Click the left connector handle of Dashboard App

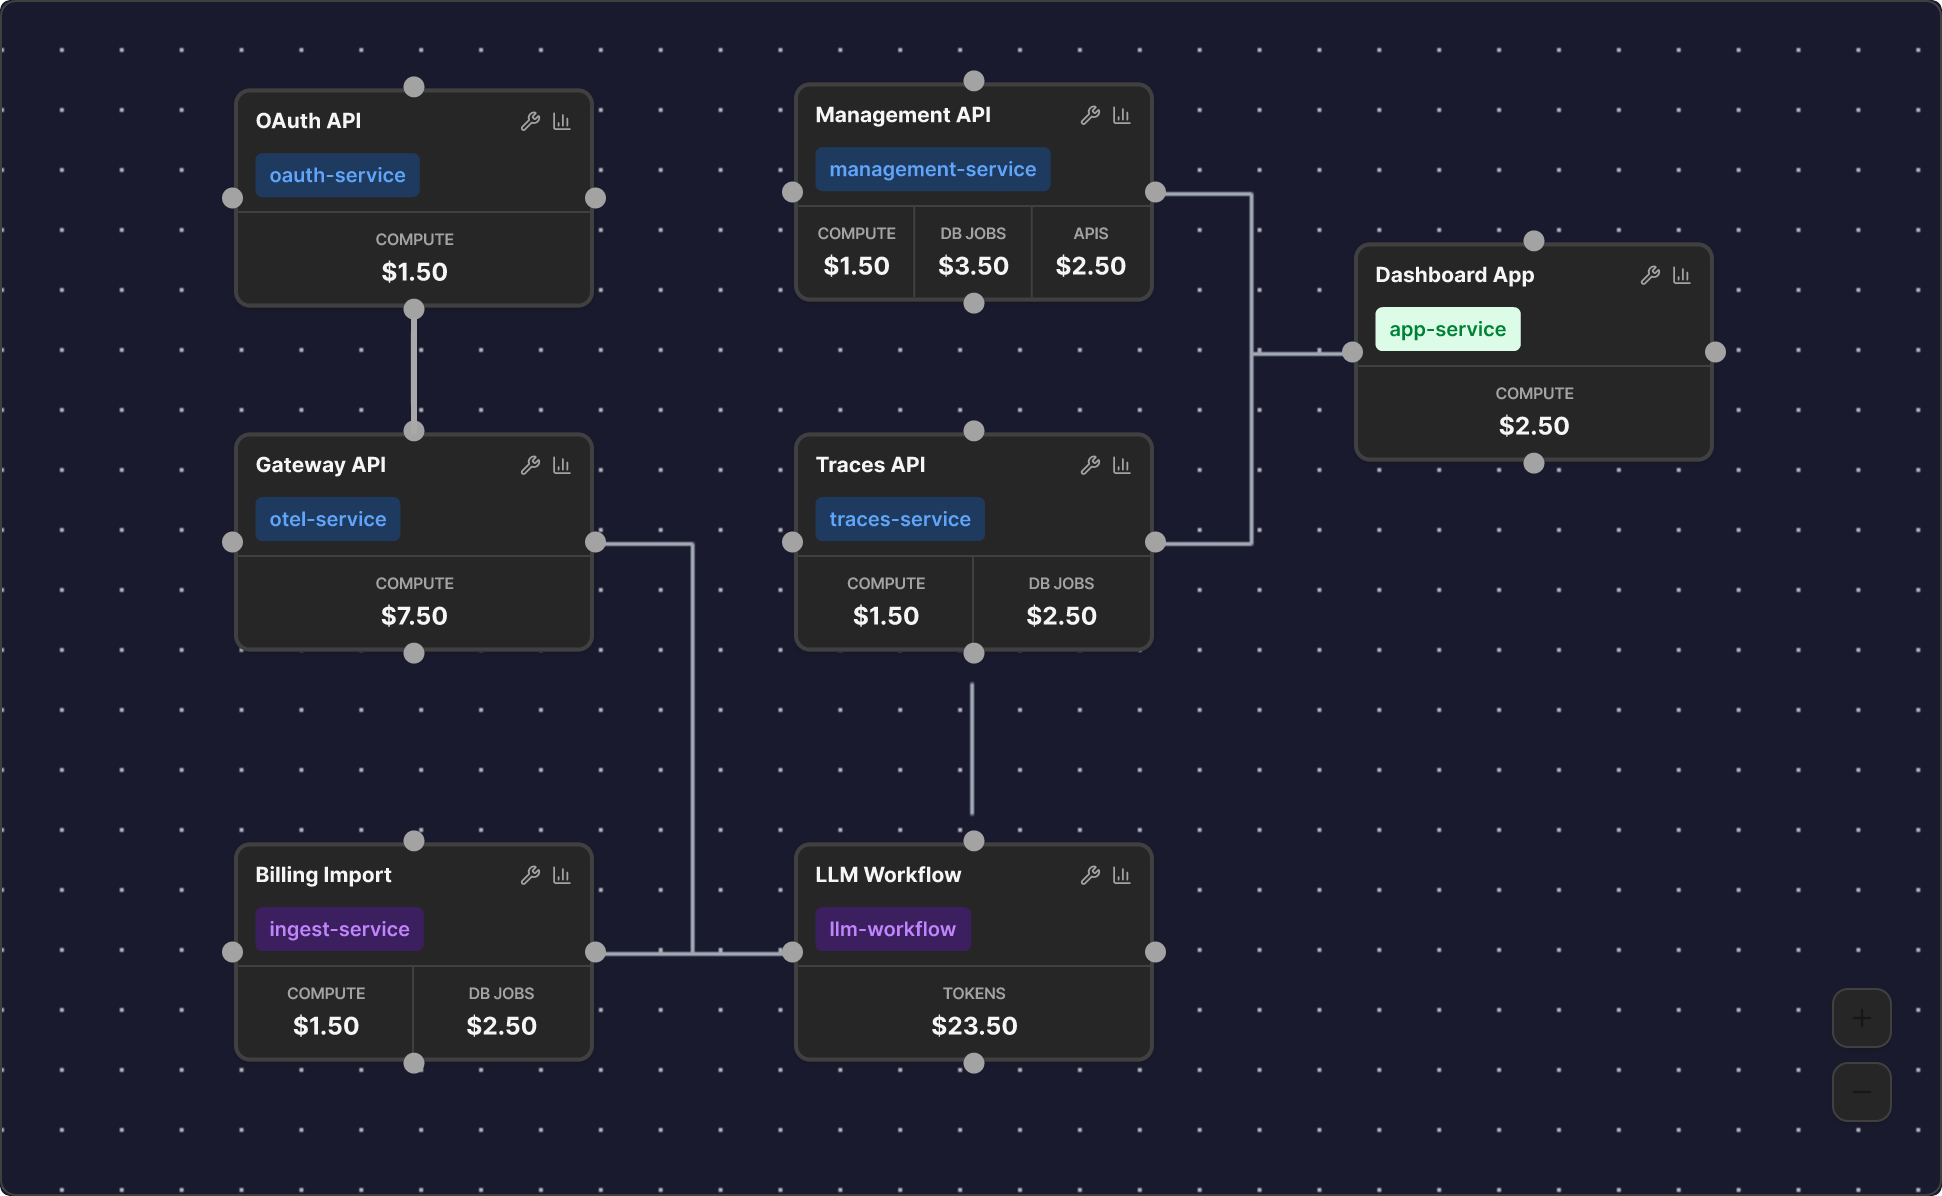click(x=1352, y=352)
